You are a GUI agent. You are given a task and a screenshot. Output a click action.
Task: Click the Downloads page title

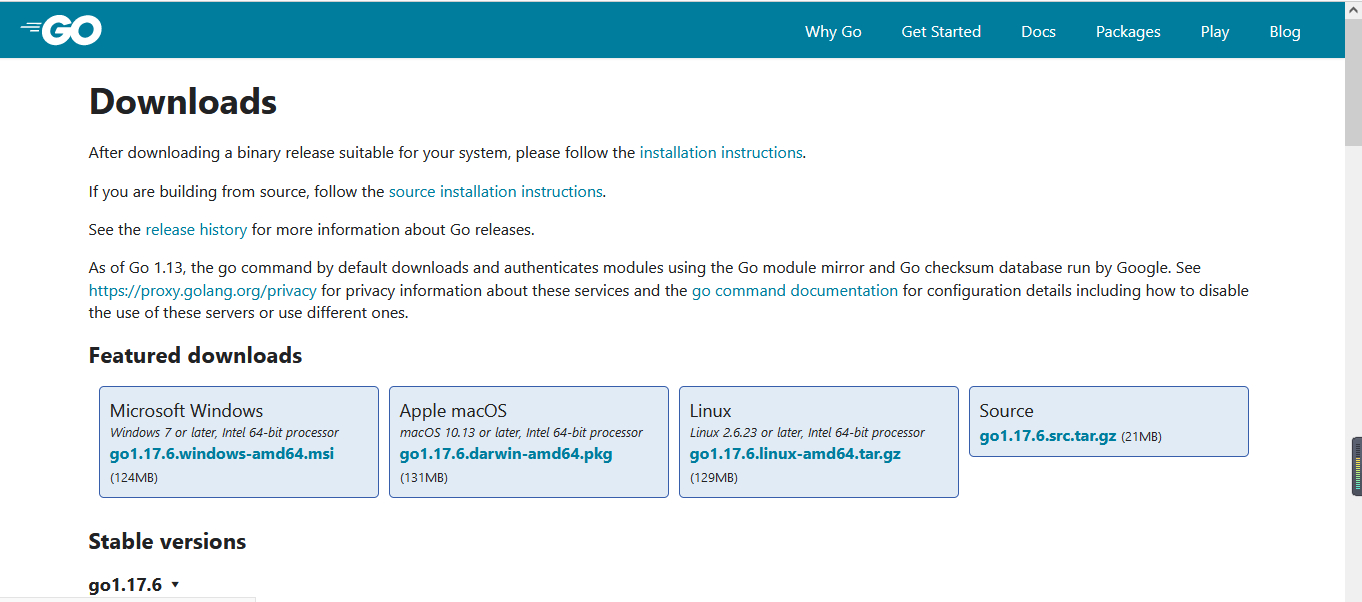tap(183, 102)
